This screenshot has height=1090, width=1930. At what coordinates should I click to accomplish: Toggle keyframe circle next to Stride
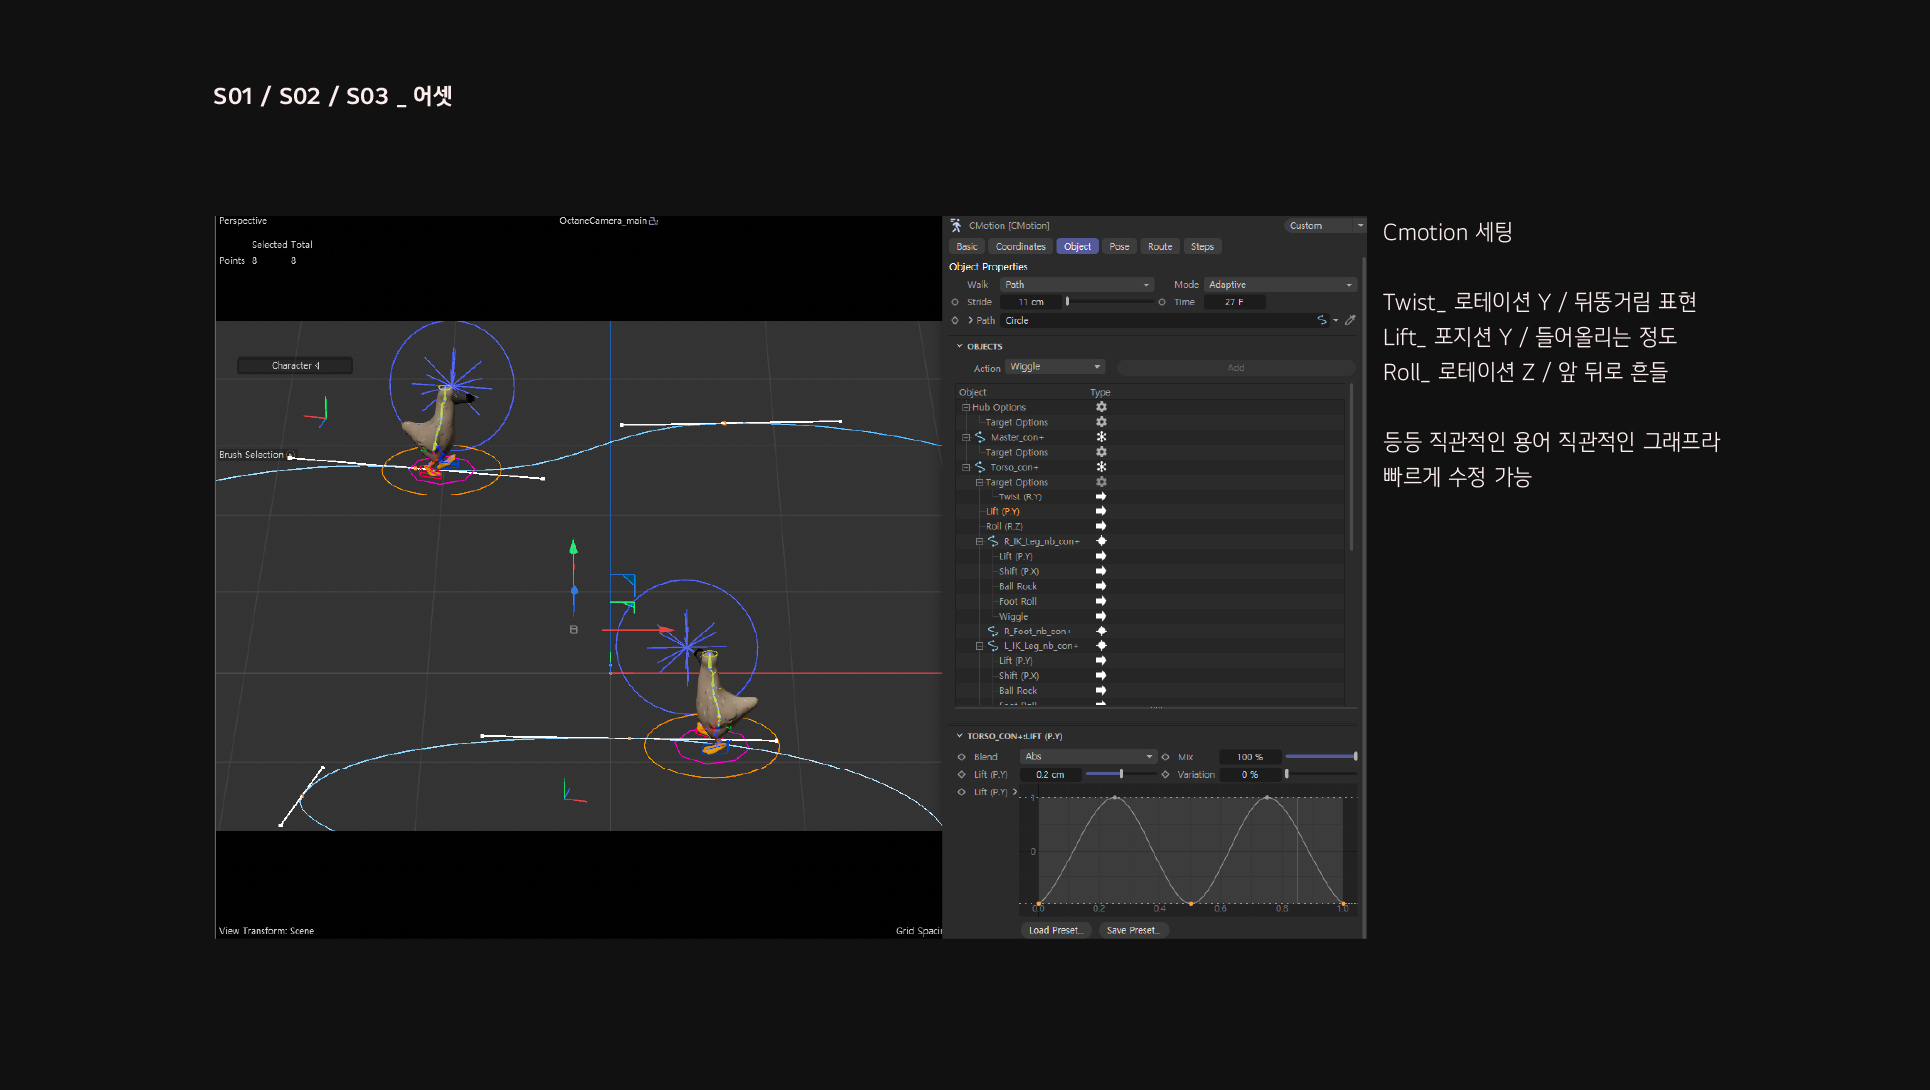click(x=955, y=302)
